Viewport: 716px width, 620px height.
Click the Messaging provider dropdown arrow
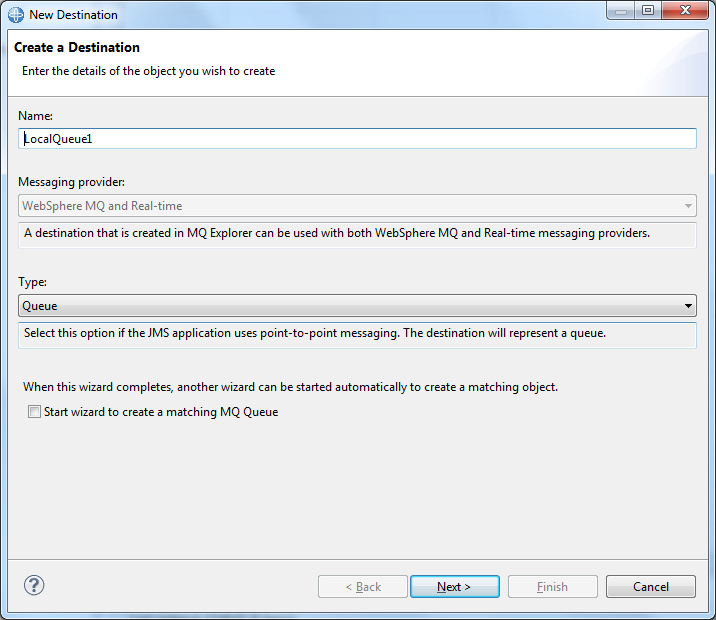tap(688, 206)
